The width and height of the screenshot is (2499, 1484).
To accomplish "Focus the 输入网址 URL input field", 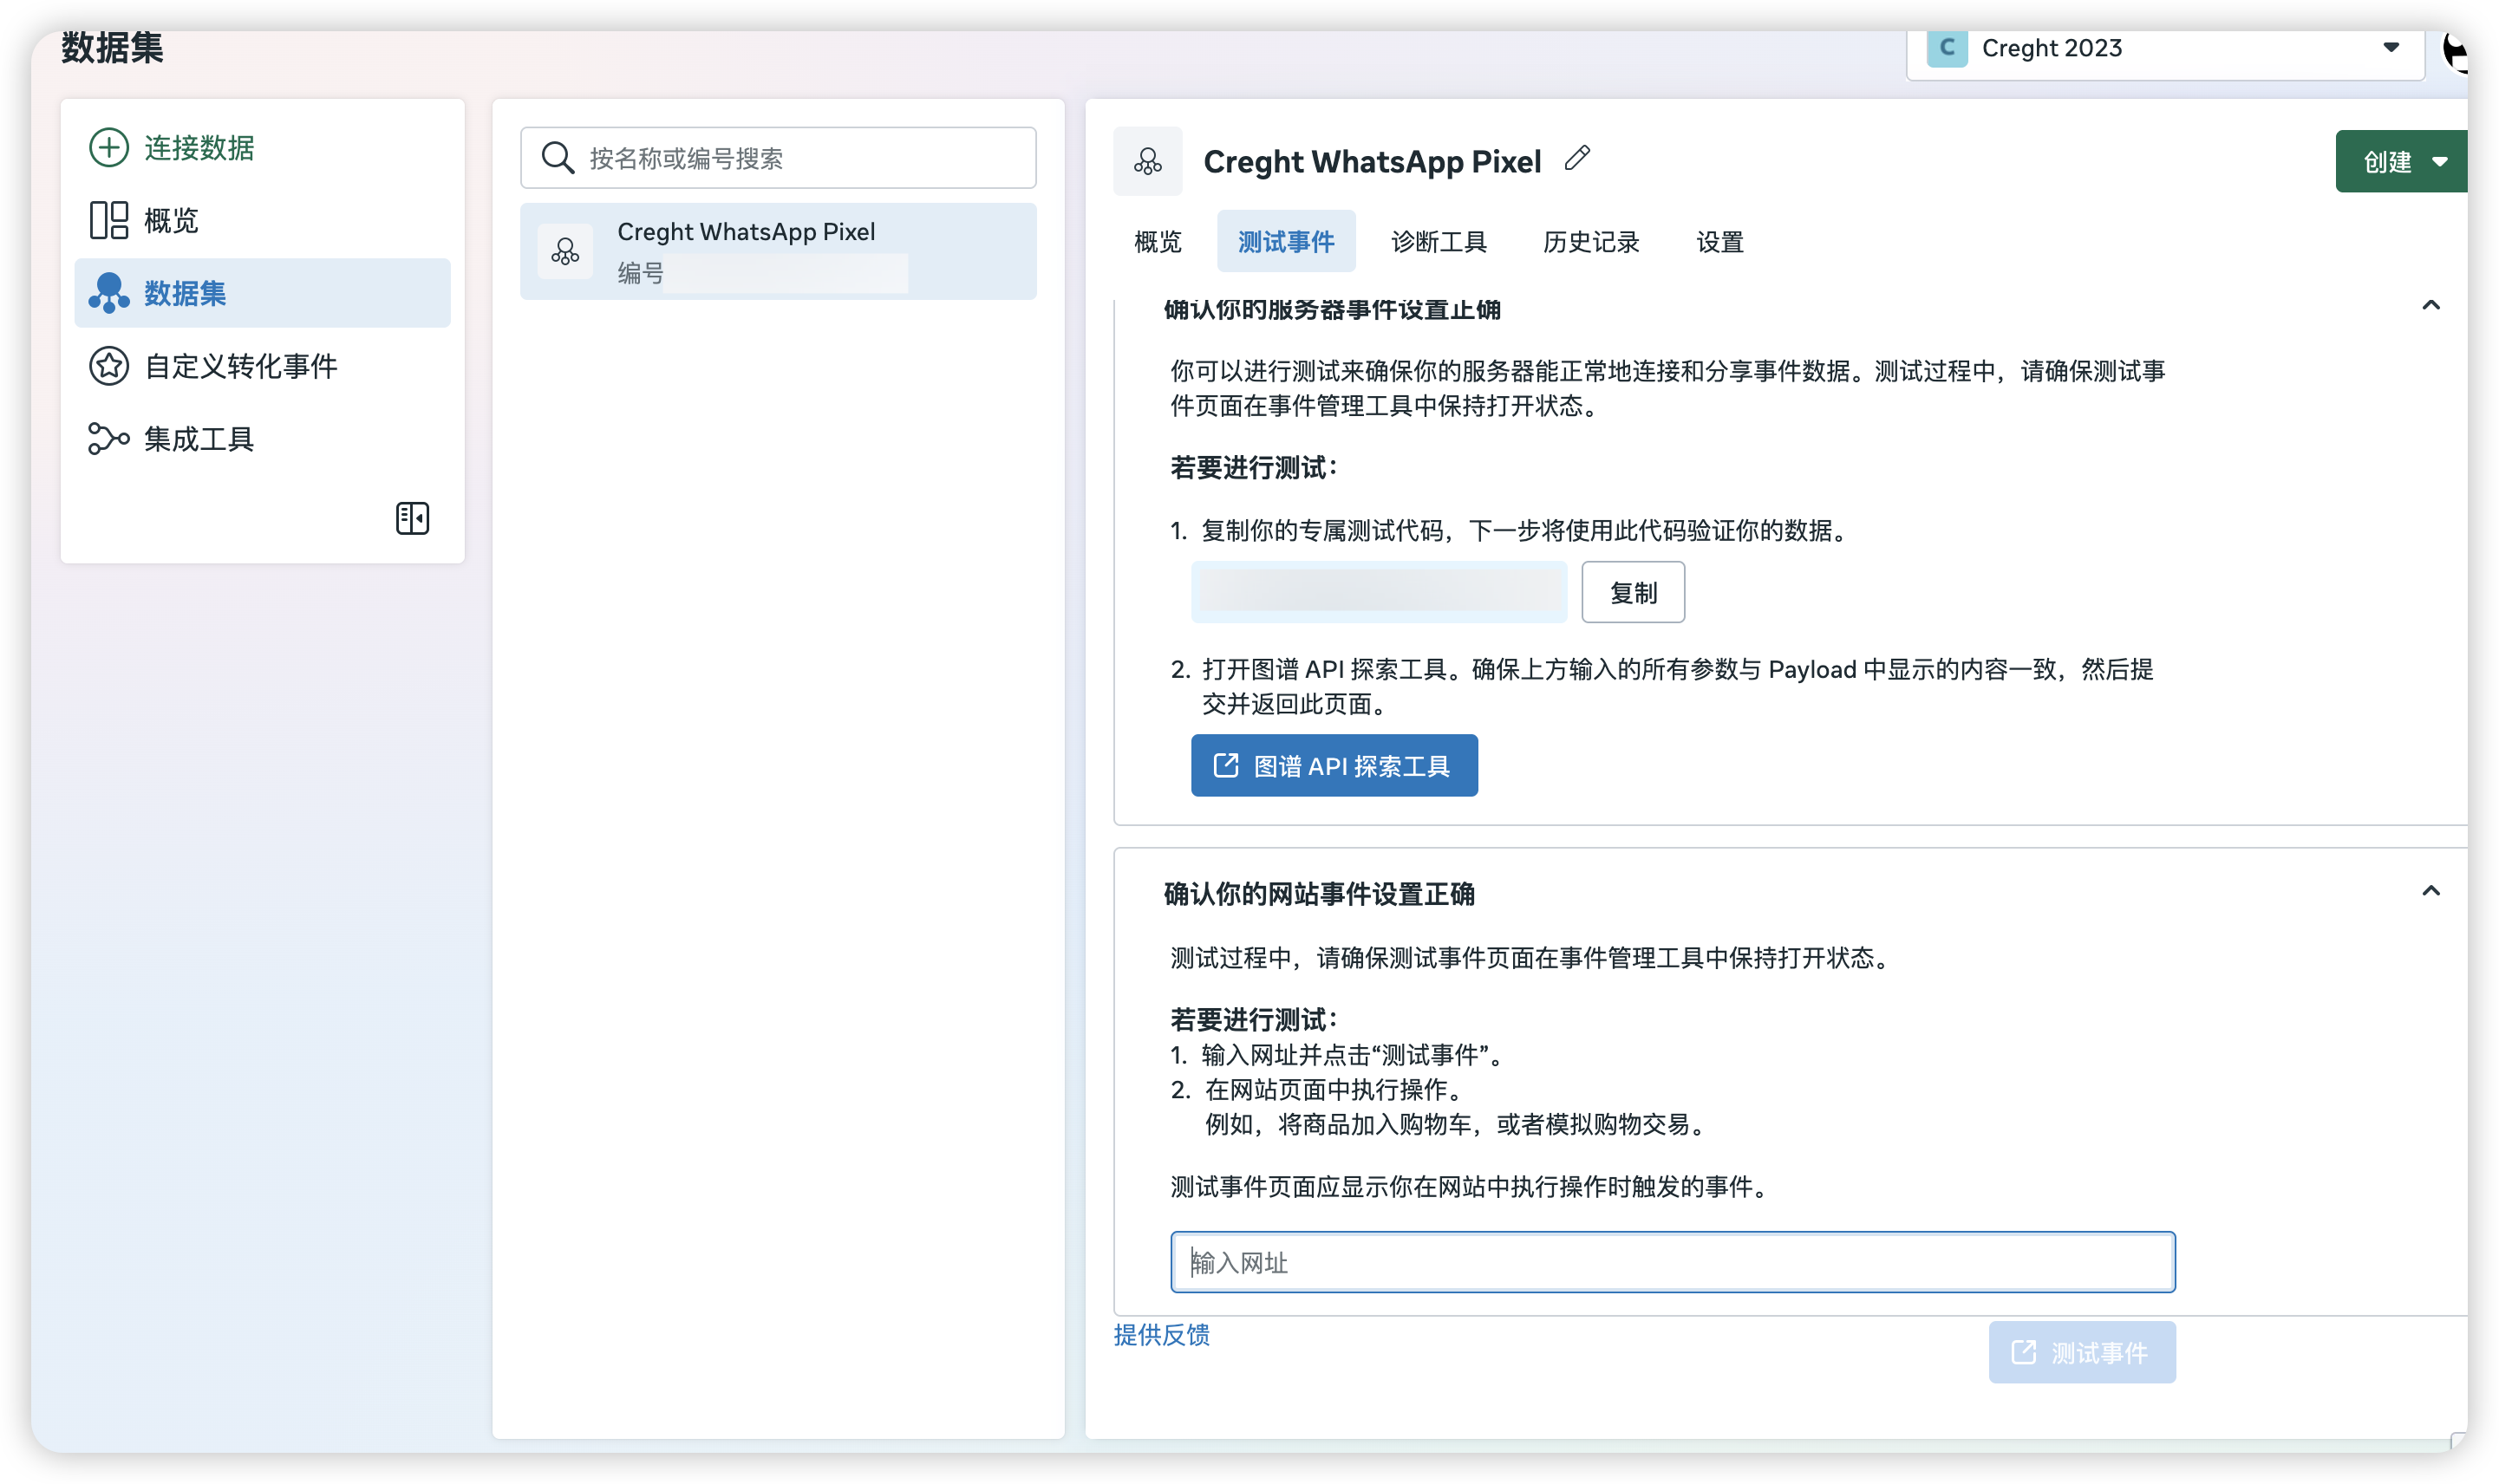I will point(1673,1262).
